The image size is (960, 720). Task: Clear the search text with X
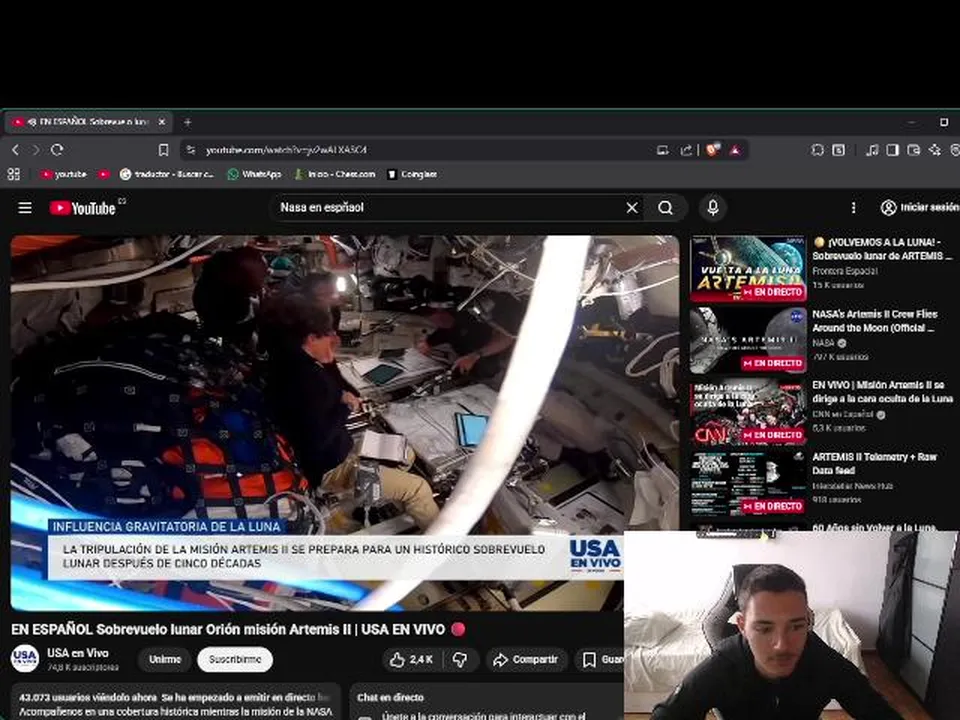(632, 208)
